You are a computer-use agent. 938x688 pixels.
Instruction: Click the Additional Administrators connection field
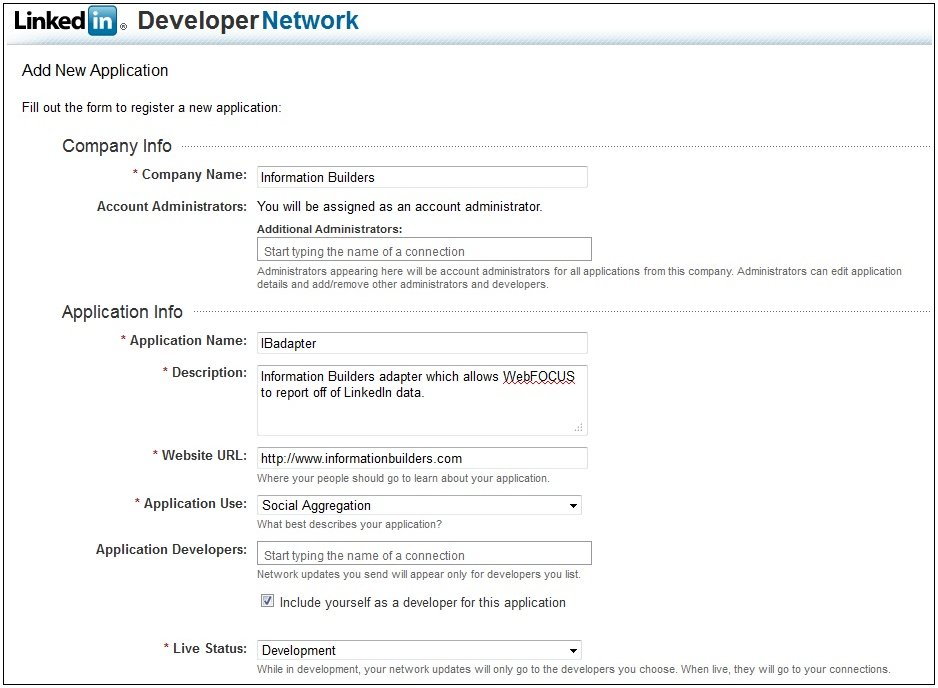[424, 249]
